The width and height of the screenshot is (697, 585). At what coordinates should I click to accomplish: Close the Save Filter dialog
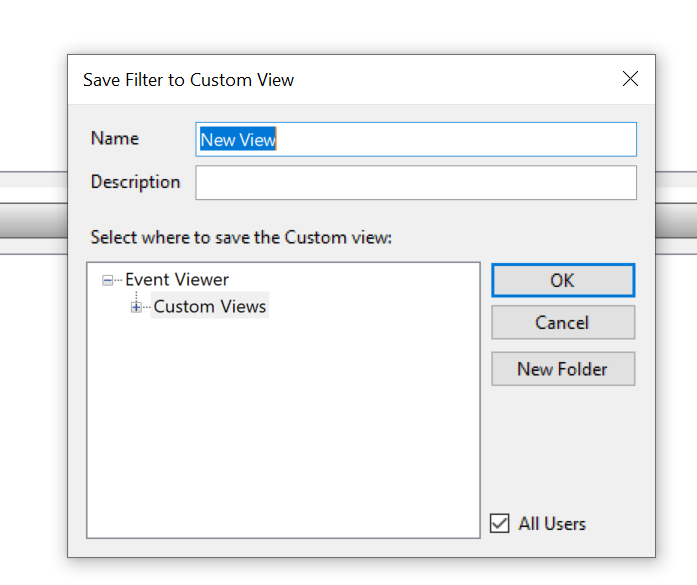[x=630, y=79]
